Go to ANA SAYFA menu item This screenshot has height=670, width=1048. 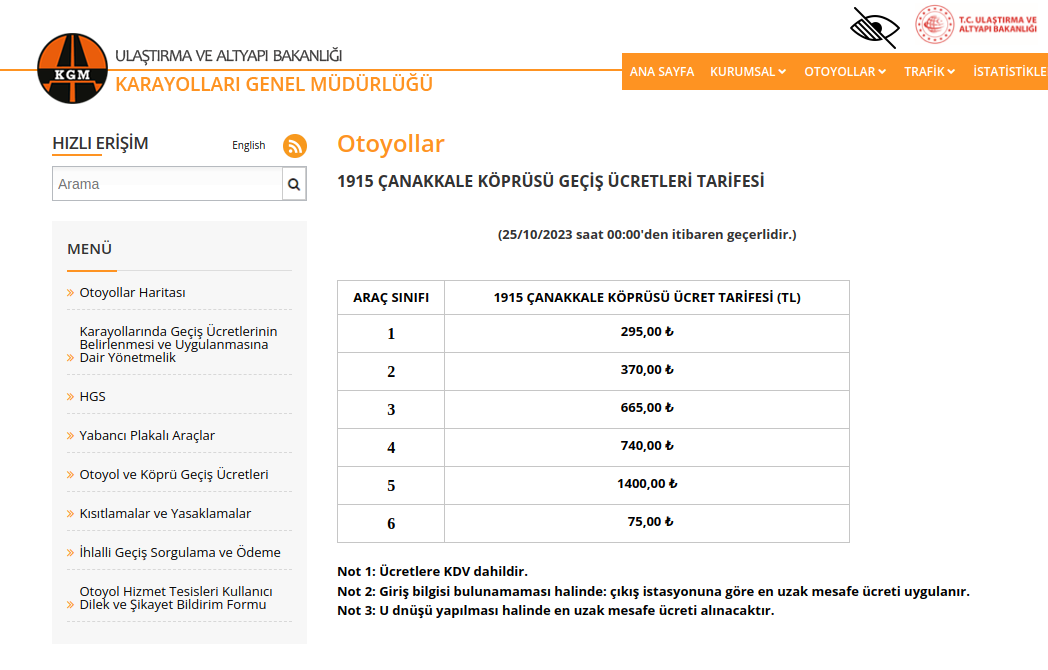[661, 72]
